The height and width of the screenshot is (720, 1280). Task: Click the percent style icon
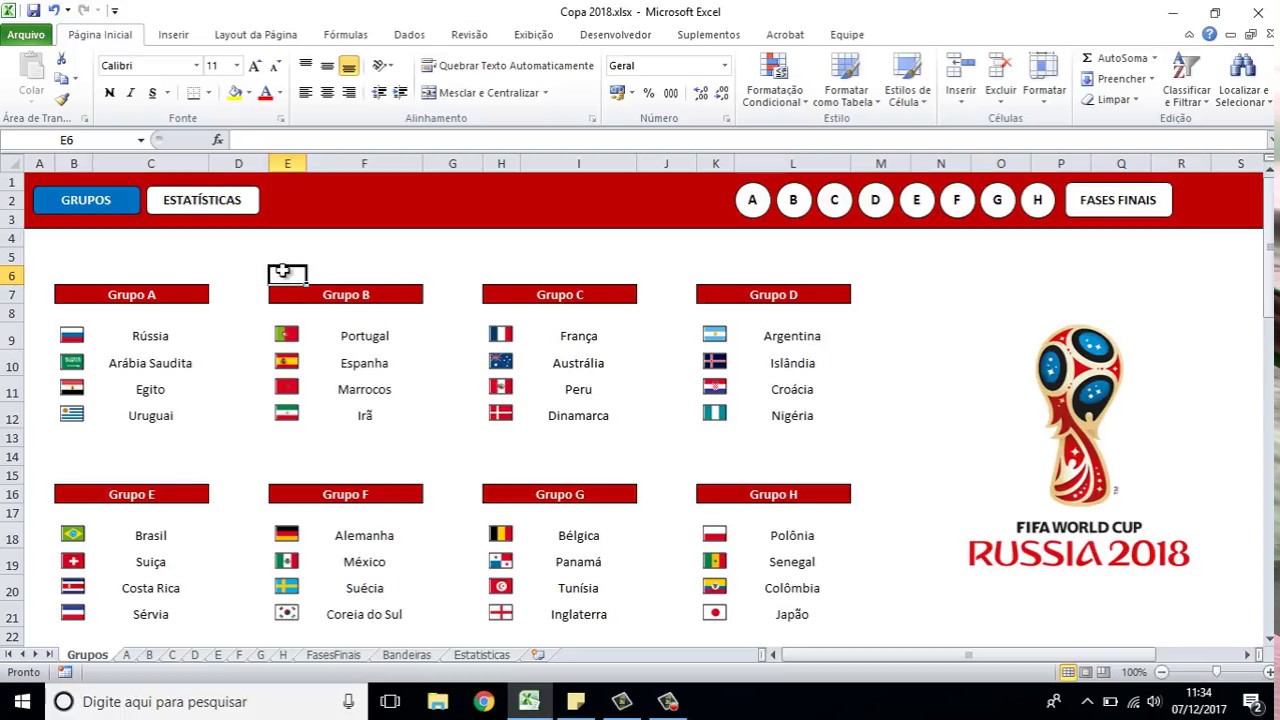pos(649,93)
